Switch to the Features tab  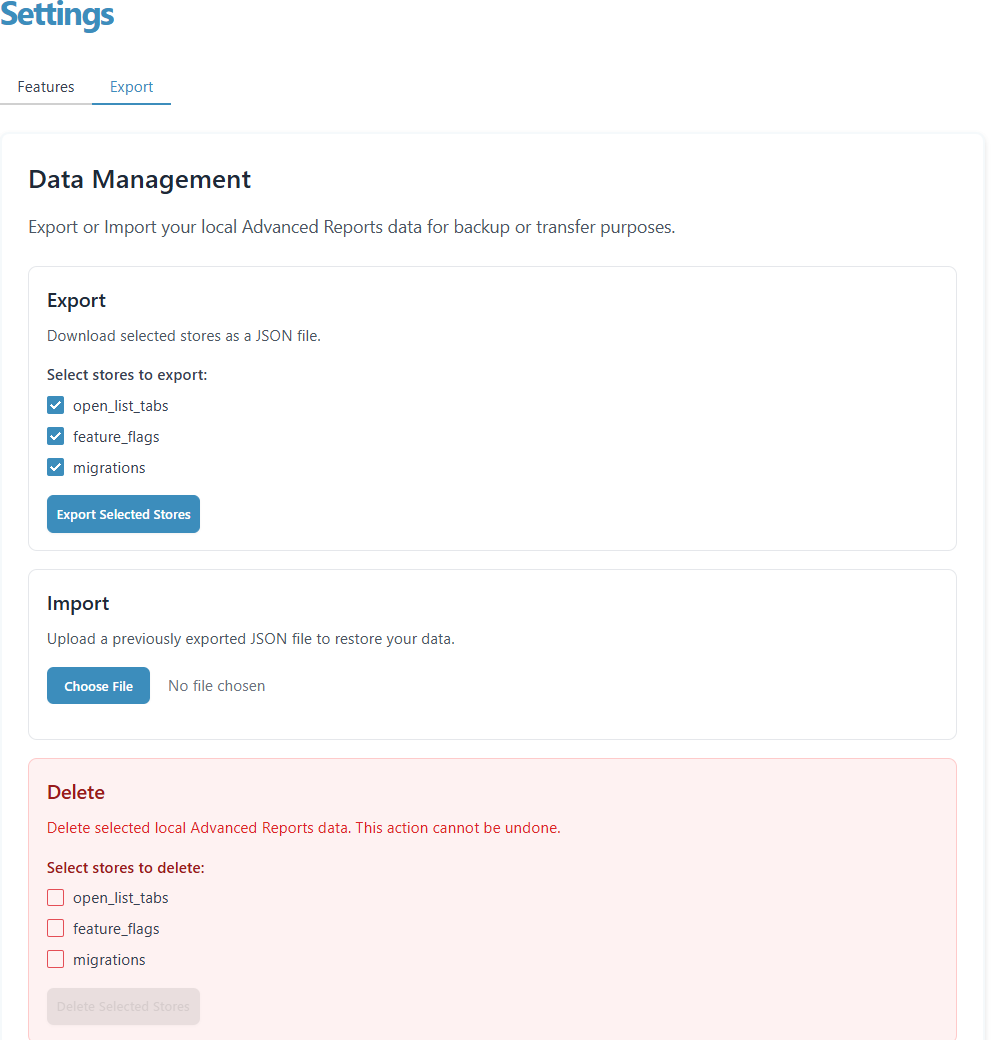(46, 87)
